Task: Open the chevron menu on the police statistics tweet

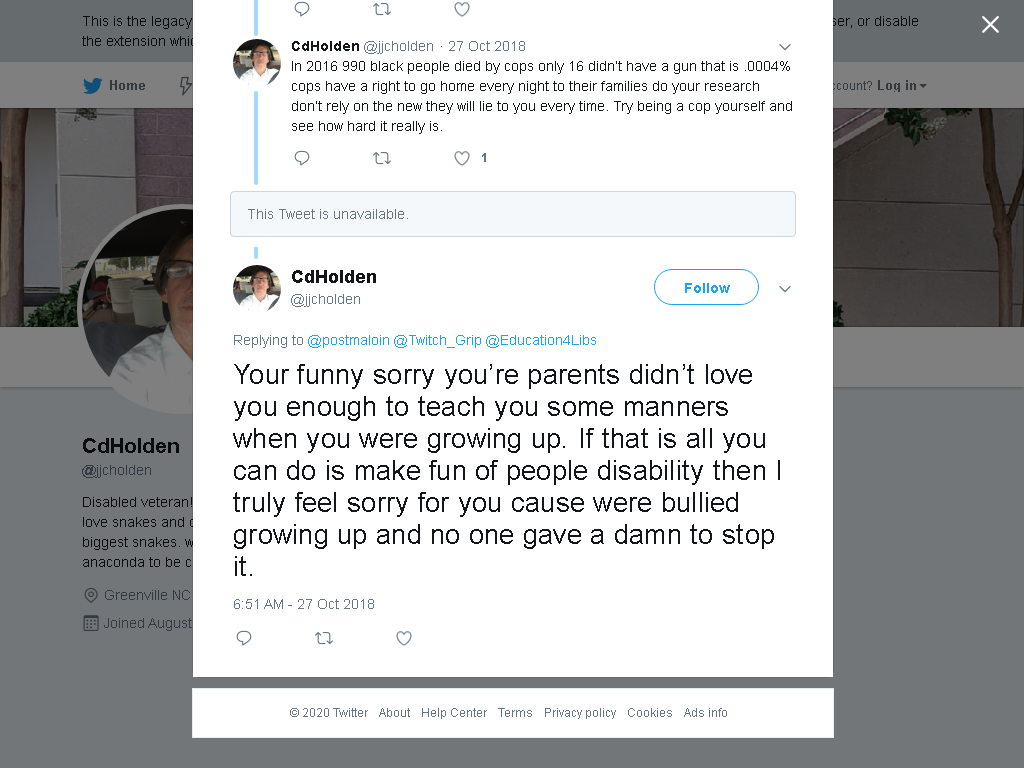Action: [785, 47]
